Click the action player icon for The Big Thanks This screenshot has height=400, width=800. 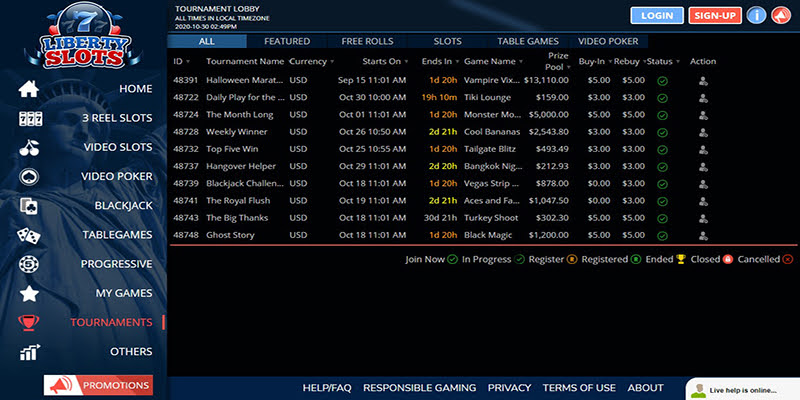point(703,218)
